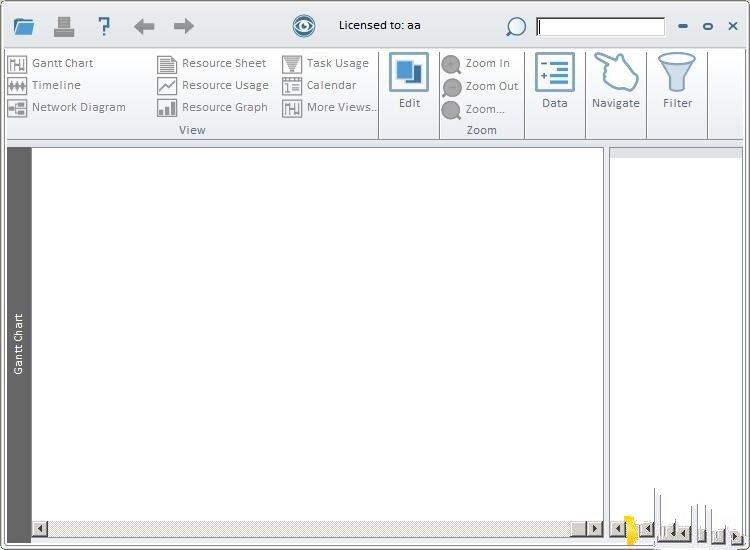Open the Resource Sheet view
This screenshot has height=550, width=750.
[212, 63]
